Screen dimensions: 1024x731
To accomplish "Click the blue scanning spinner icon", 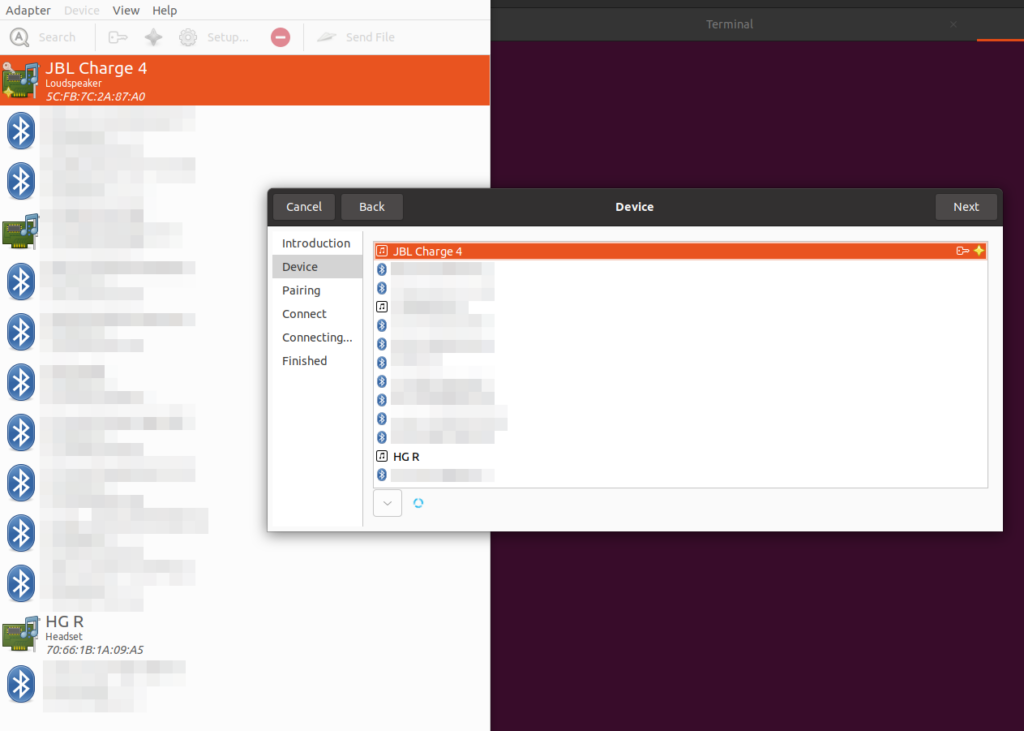I will tap(418, 503).
